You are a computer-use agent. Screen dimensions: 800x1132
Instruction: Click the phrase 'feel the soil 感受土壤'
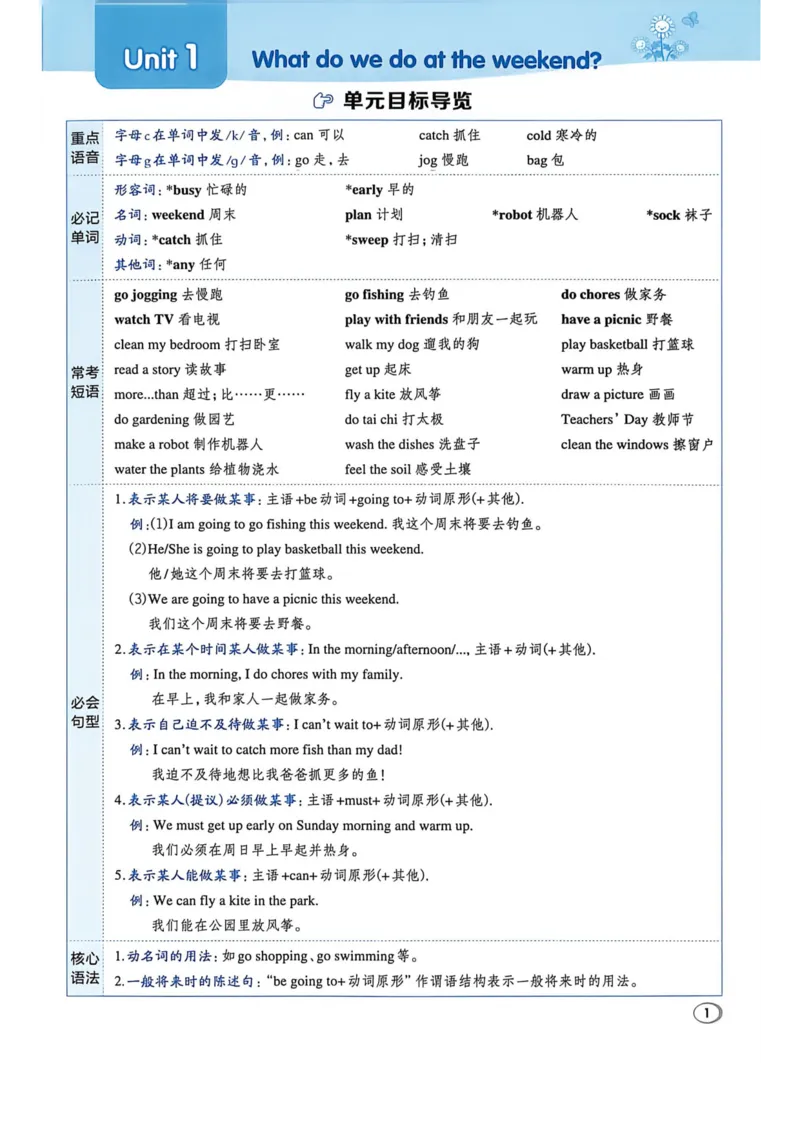tap(408, 469)
